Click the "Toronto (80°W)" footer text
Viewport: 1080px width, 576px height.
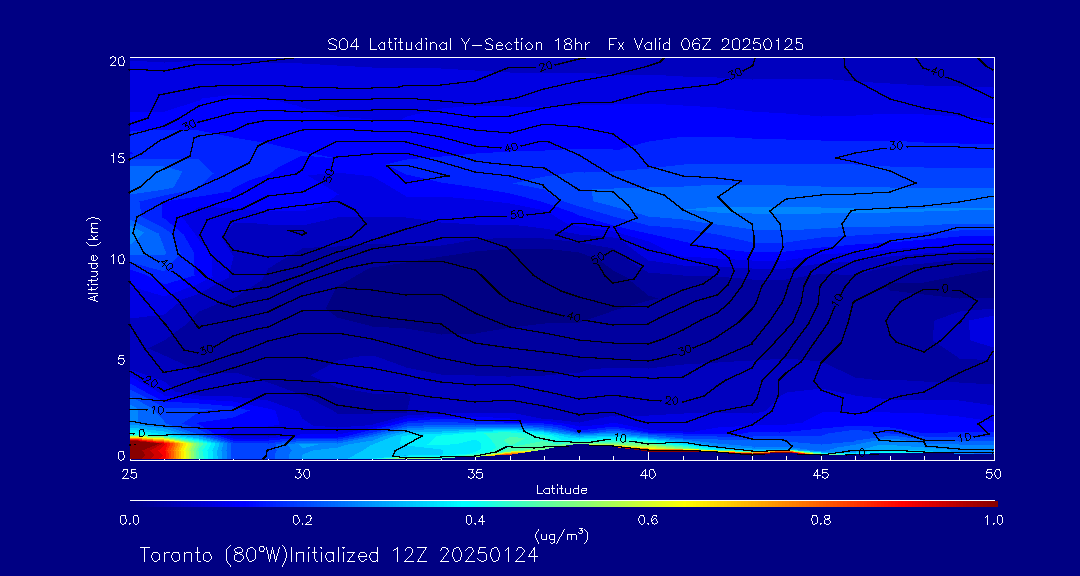213,555
